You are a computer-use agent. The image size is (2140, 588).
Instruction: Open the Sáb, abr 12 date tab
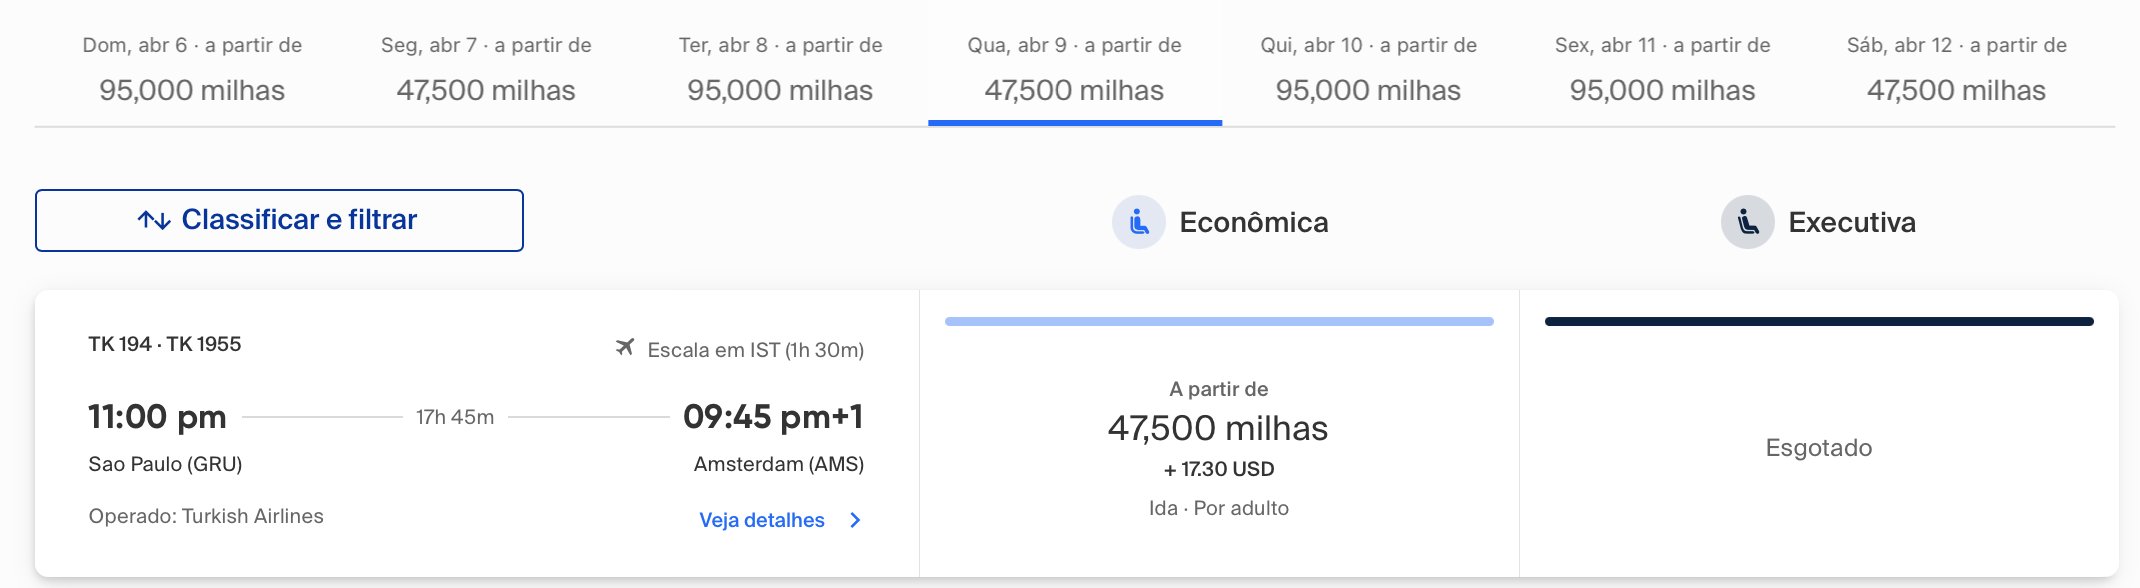[1957, 70]
